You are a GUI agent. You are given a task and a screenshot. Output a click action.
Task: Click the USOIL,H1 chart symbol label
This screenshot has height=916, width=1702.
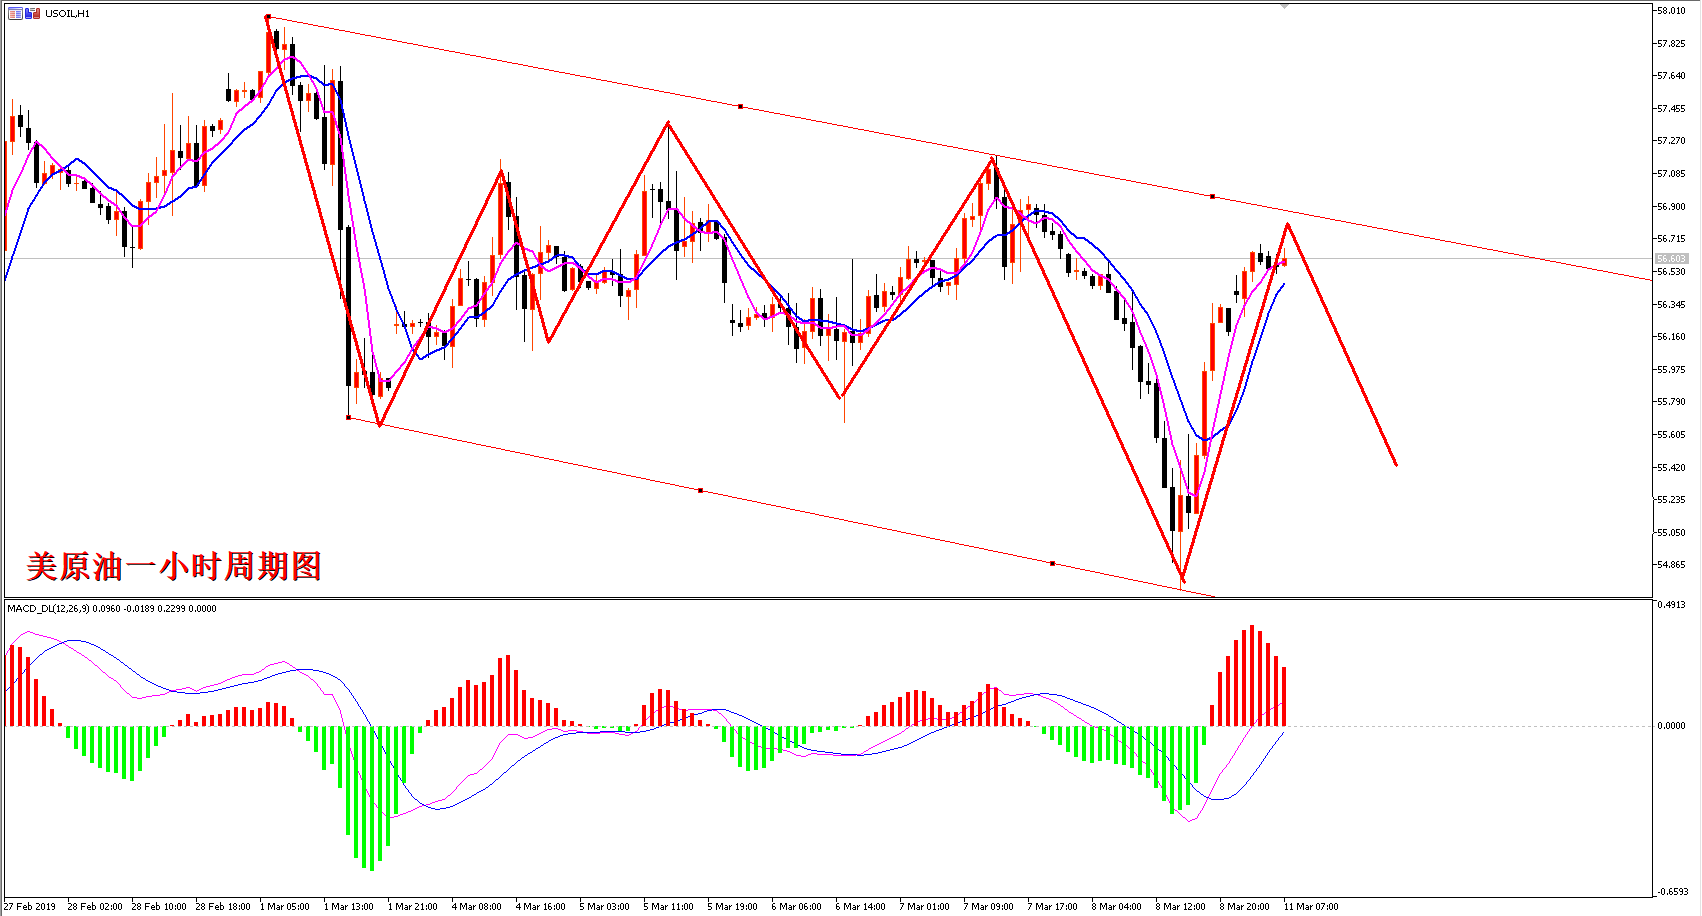[x=67, y=14]
